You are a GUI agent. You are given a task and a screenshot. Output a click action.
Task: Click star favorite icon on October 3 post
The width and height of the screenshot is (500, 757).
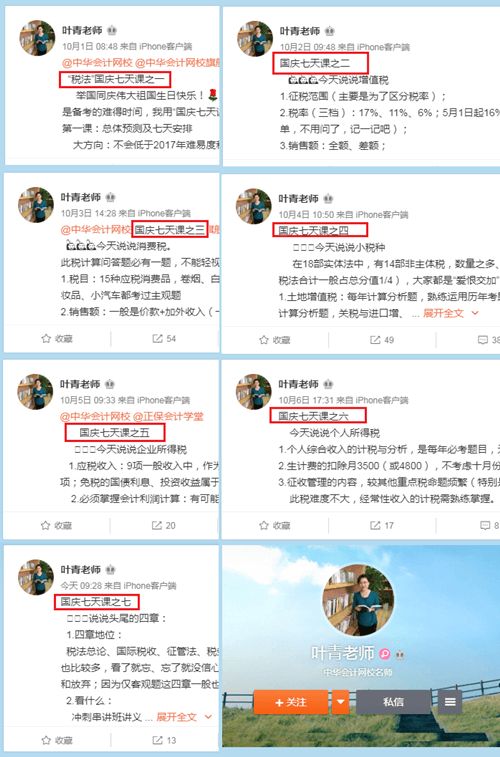[46, 338]
